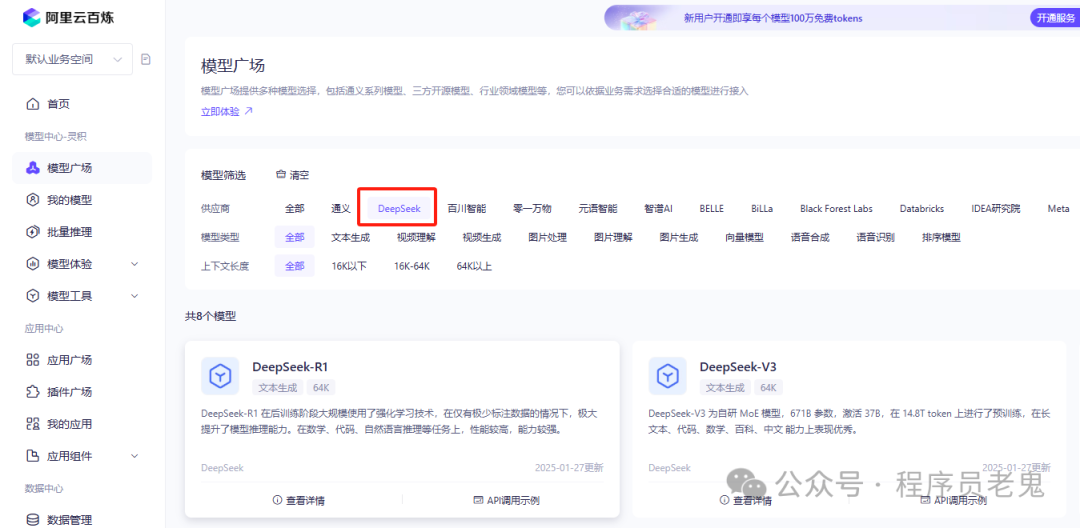The width and height of the screenshot is (1080, 528).
Task: Click the 插件广场 puzzle icon
Action: tap(32, 392)
